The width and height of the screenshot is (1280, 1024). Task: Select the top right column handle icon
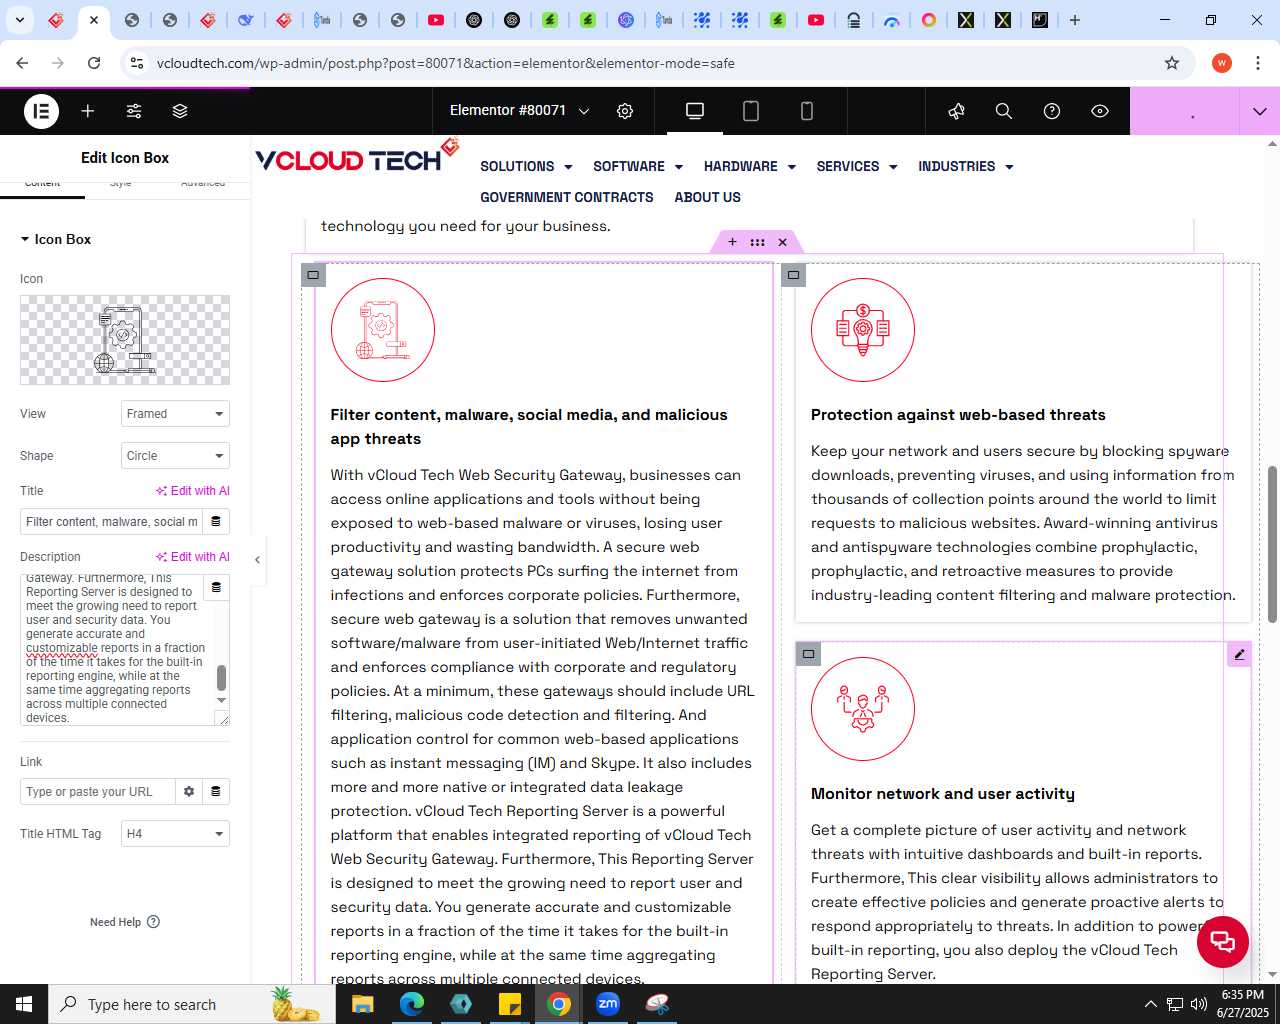click(x=794, y=275)
